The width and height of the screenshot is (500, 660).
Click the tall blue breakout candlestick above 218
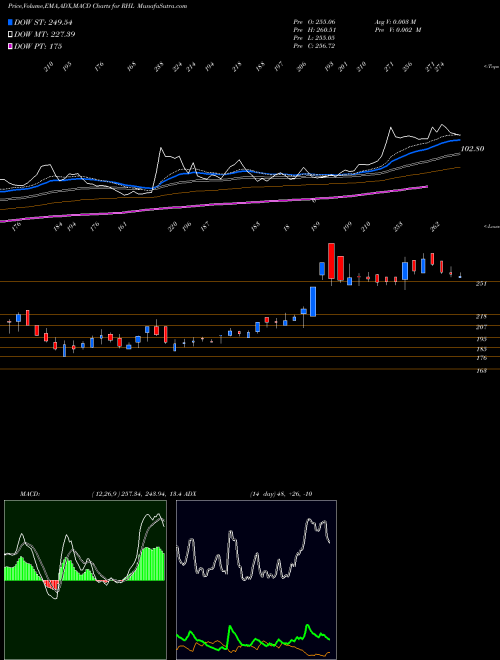(313, 301)
